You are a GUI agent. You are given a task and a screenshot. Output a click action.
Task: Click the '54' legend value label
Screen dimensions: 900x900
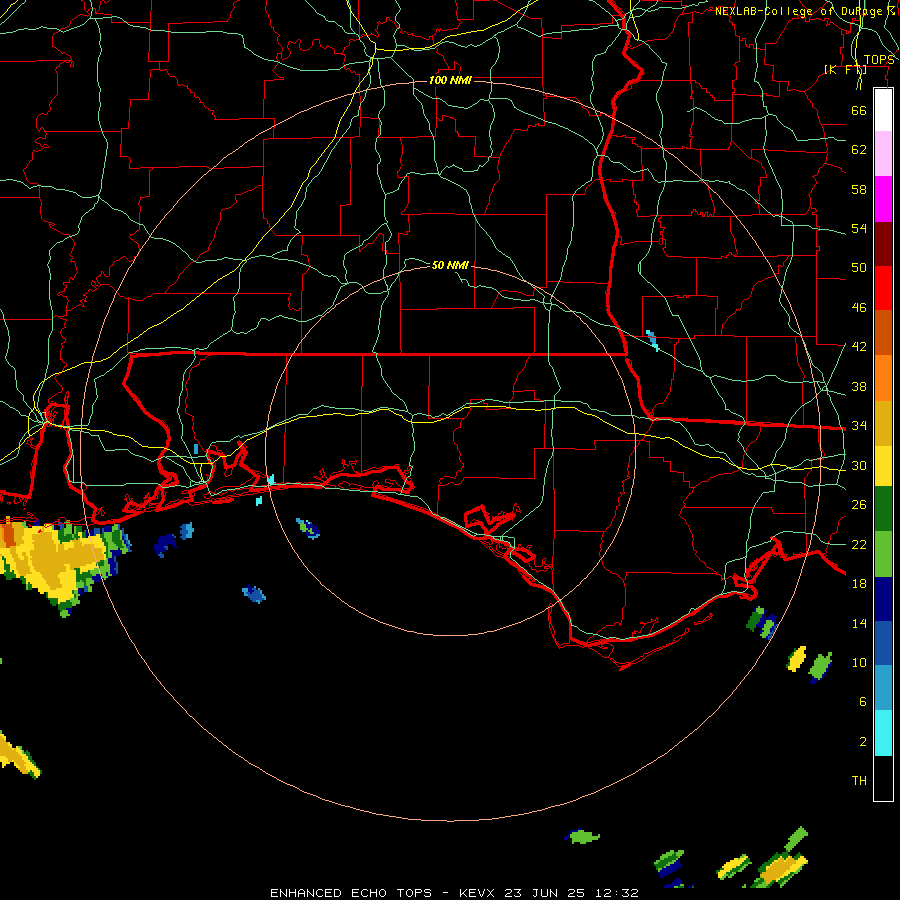[x=859, y=228]
